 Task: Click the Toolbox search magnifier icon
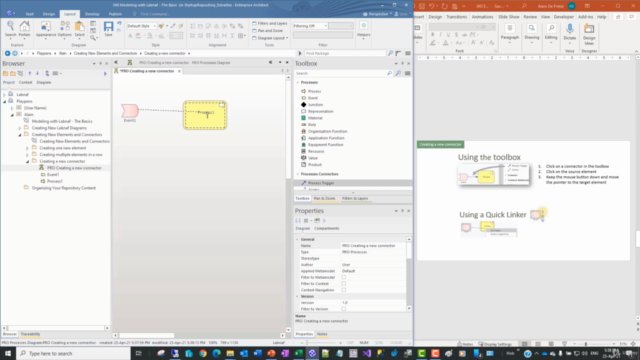[389, 73]
